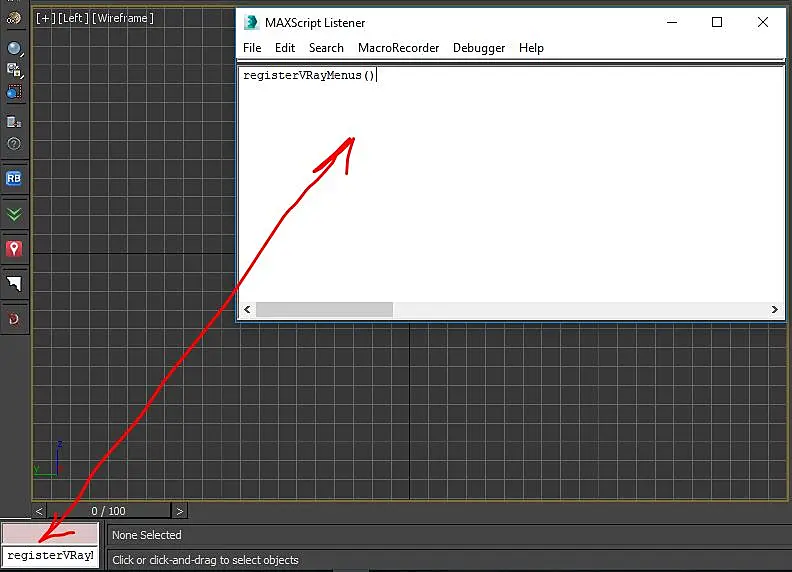Click the red swirl toolbar icon
792x572 pixels.
[x=14, y=319]
